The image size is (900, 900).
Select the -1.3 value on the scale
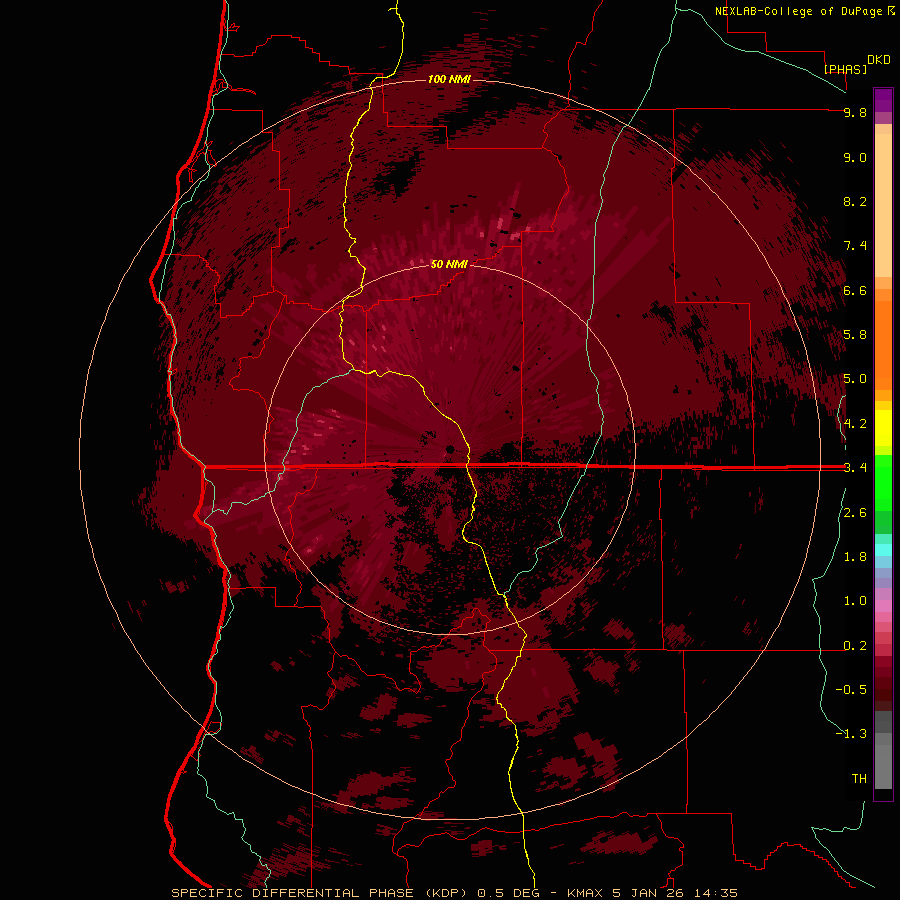tap(851, 734)
